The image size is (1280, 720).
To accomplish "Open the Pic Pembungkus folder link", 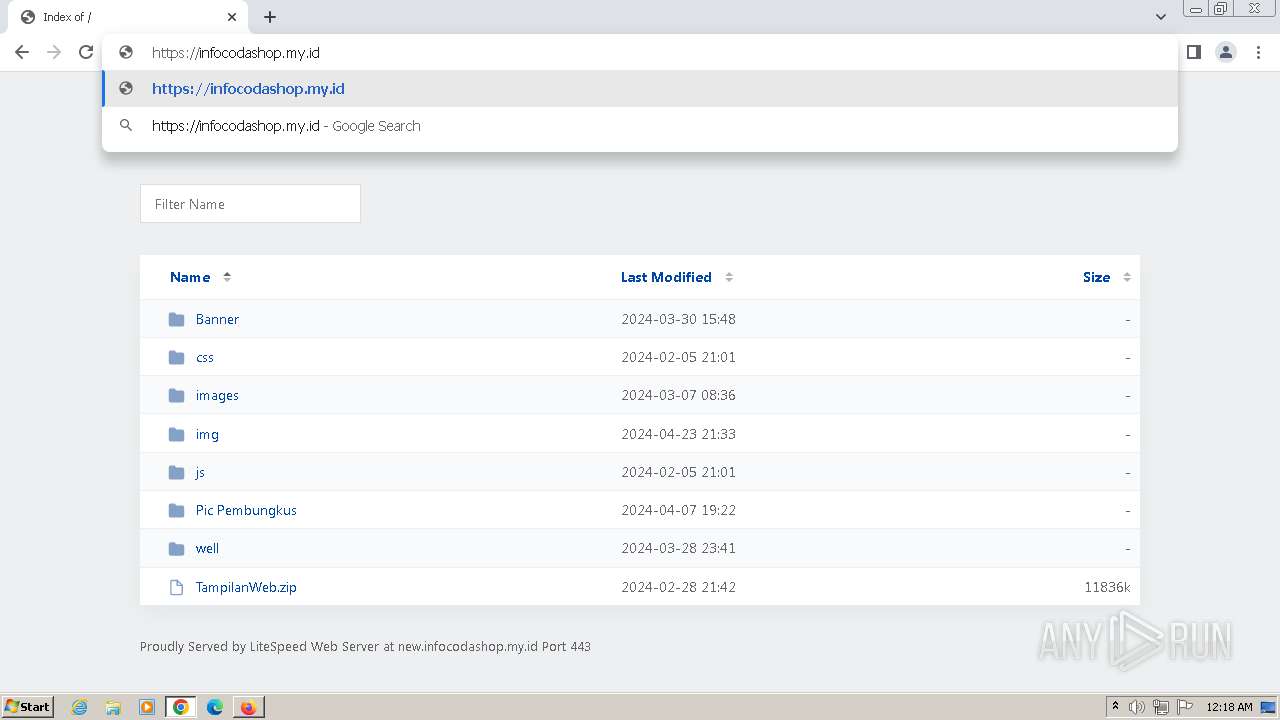I will click(x=246, y=510).
